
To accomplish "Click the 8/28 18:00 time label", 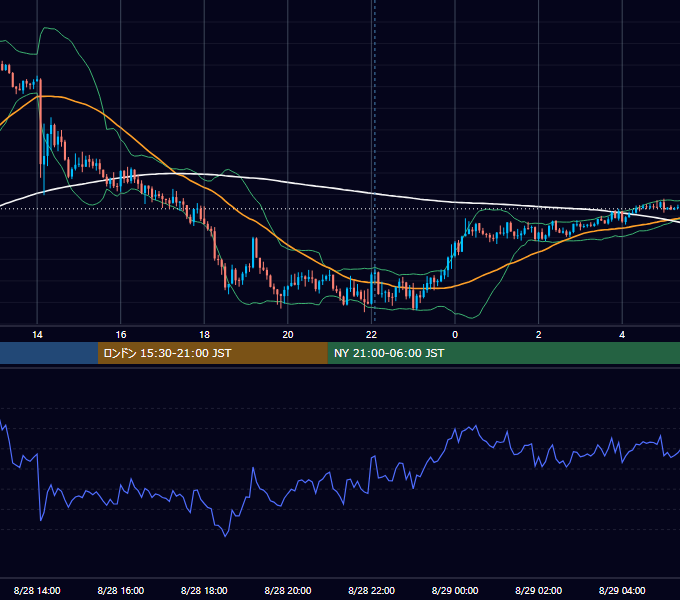I will 204,590.
